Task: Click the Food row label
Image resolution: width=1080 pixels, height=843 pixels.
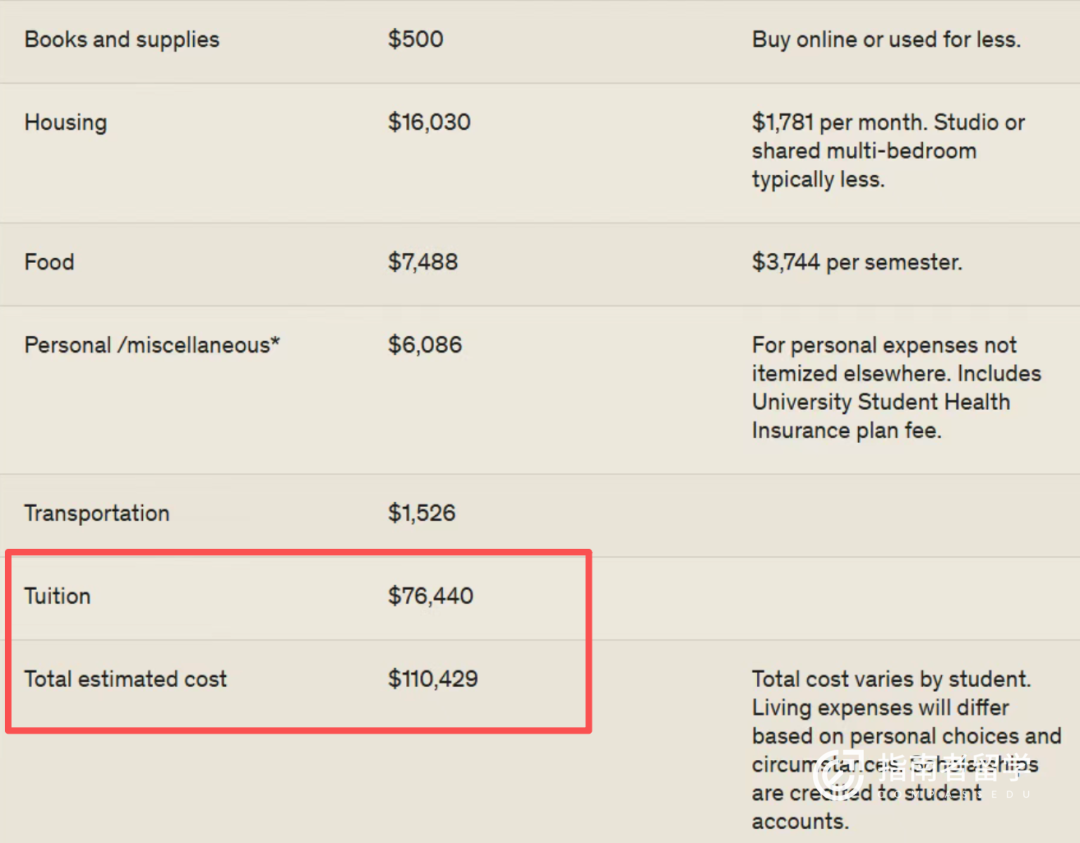Action: 50,262
